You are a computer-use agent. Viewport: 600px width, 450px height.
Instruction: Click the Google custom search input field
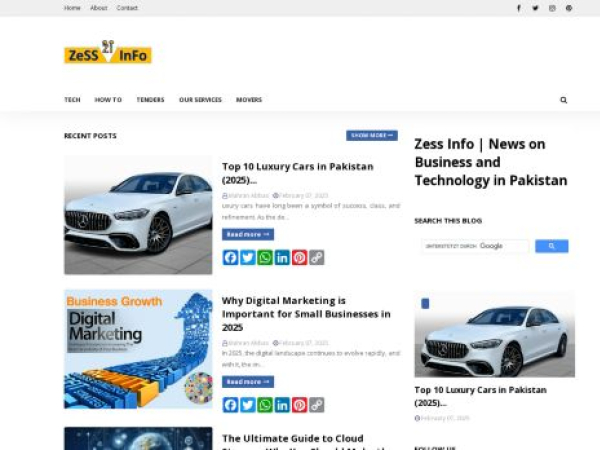coord(475,246)
